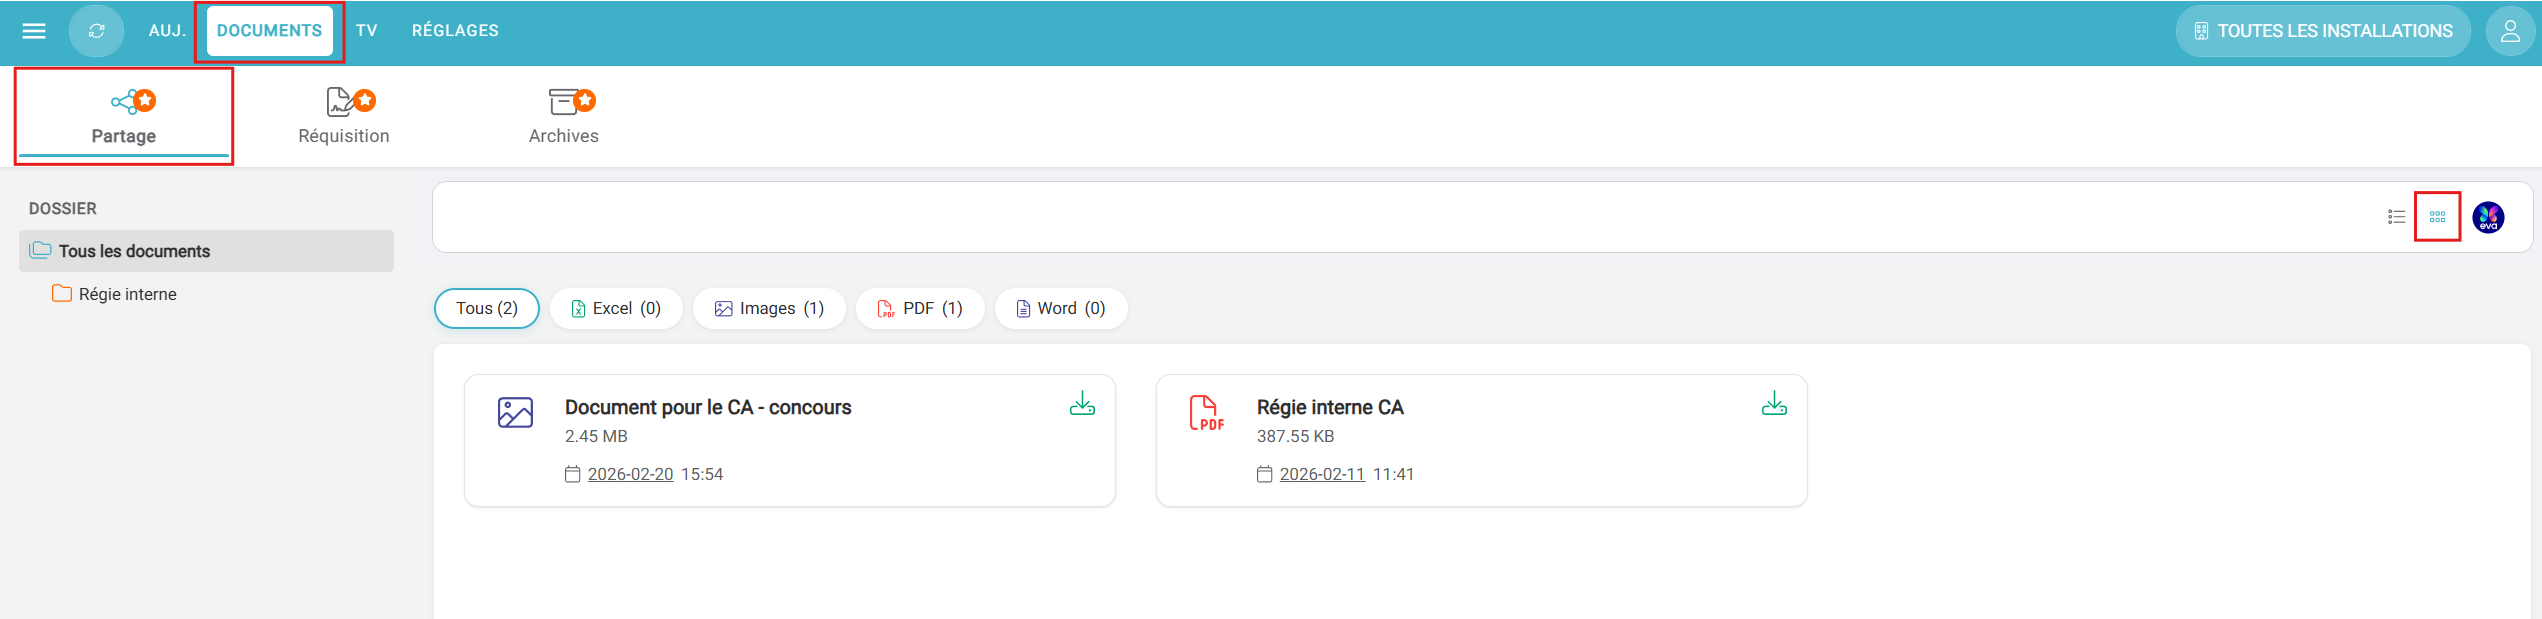Click the refresh sync icon
The image size is (2542, 619).
coord(96,31)
